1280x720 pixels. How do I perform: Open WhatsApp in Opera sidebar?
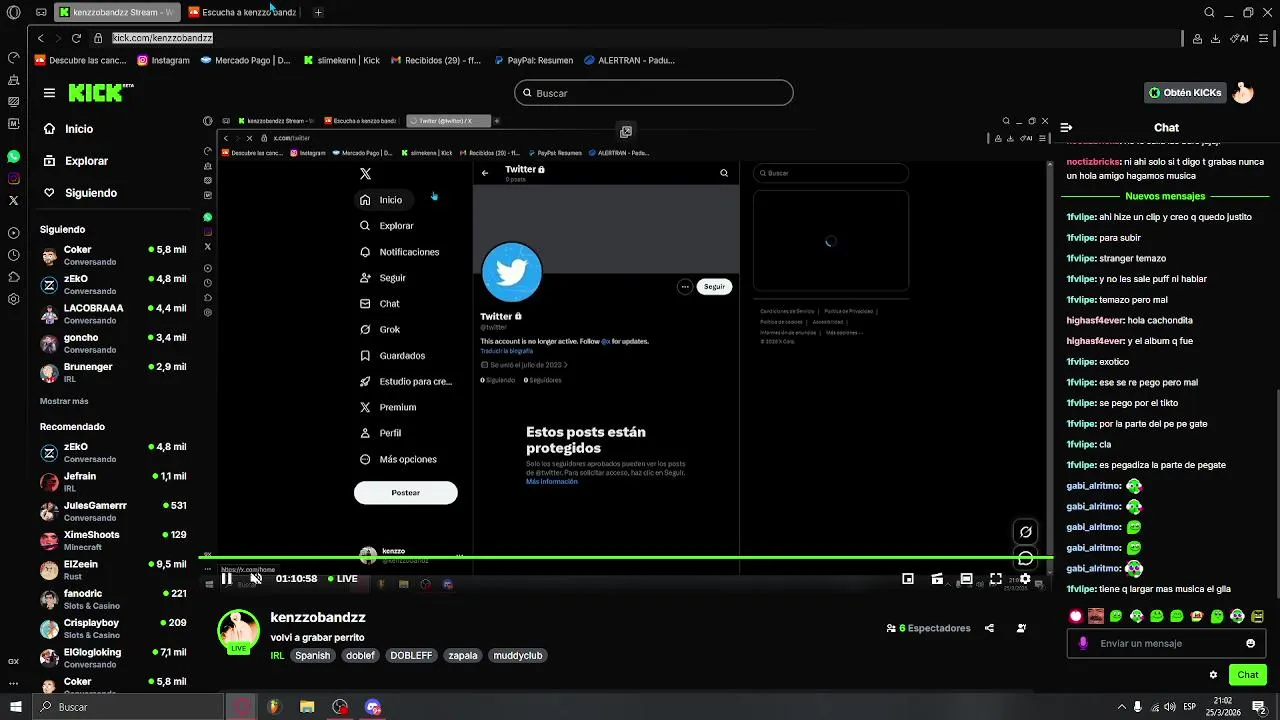[x=13, y=157]
